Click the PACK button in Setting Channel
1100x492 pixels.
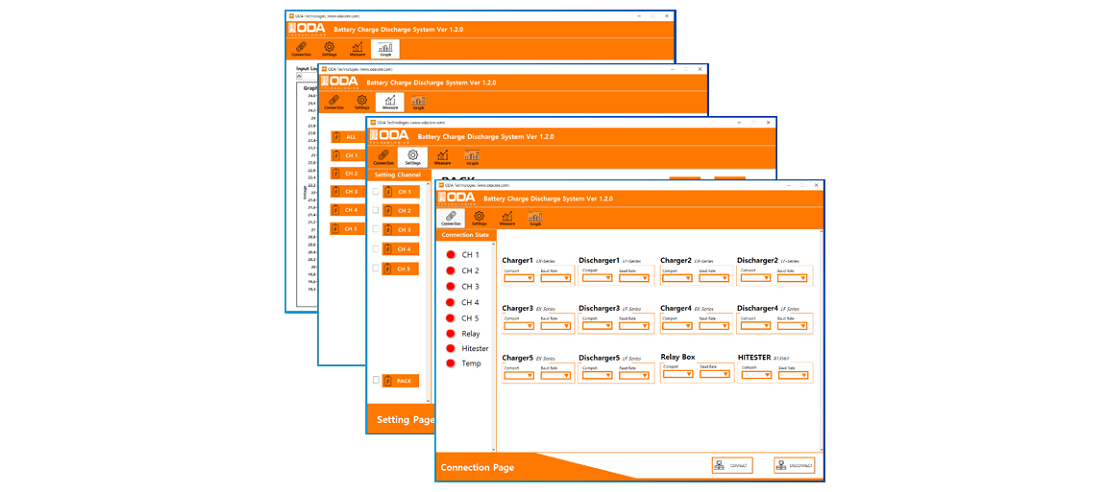coord(401,380)
